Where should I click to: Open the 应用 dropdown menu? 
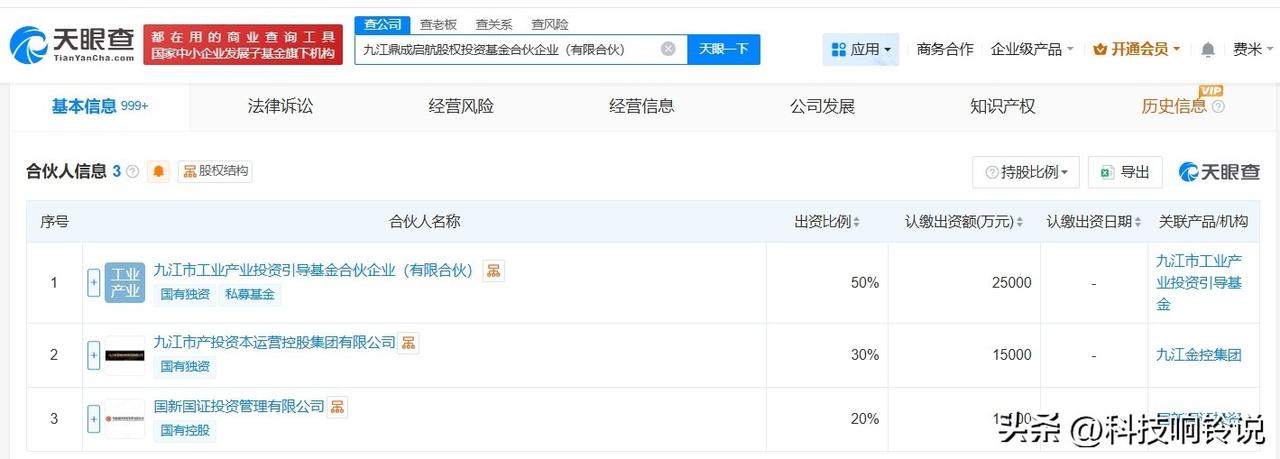[861, 49]
